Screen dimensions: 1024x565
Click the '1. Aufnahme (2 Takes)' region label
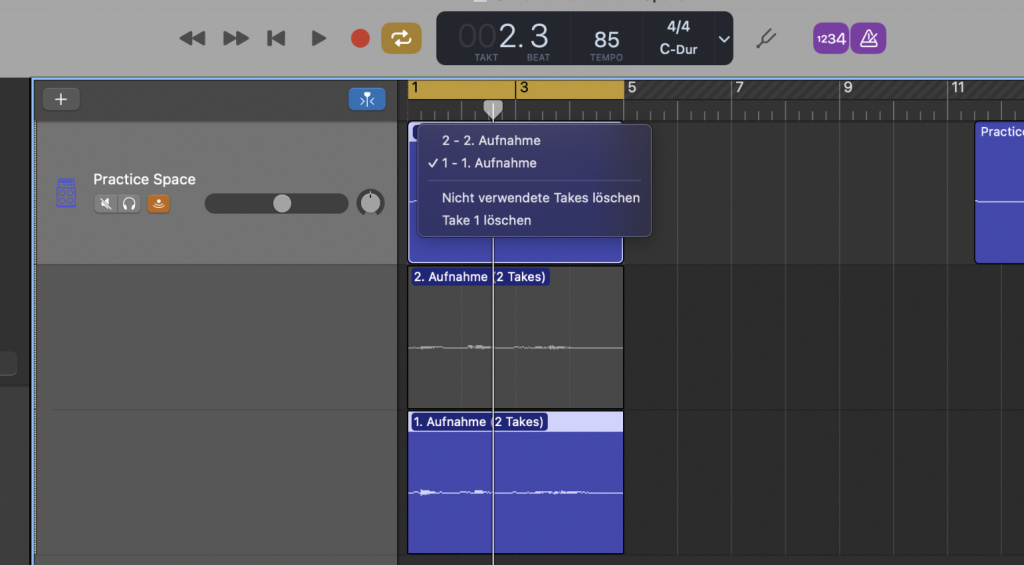point(479,422)
